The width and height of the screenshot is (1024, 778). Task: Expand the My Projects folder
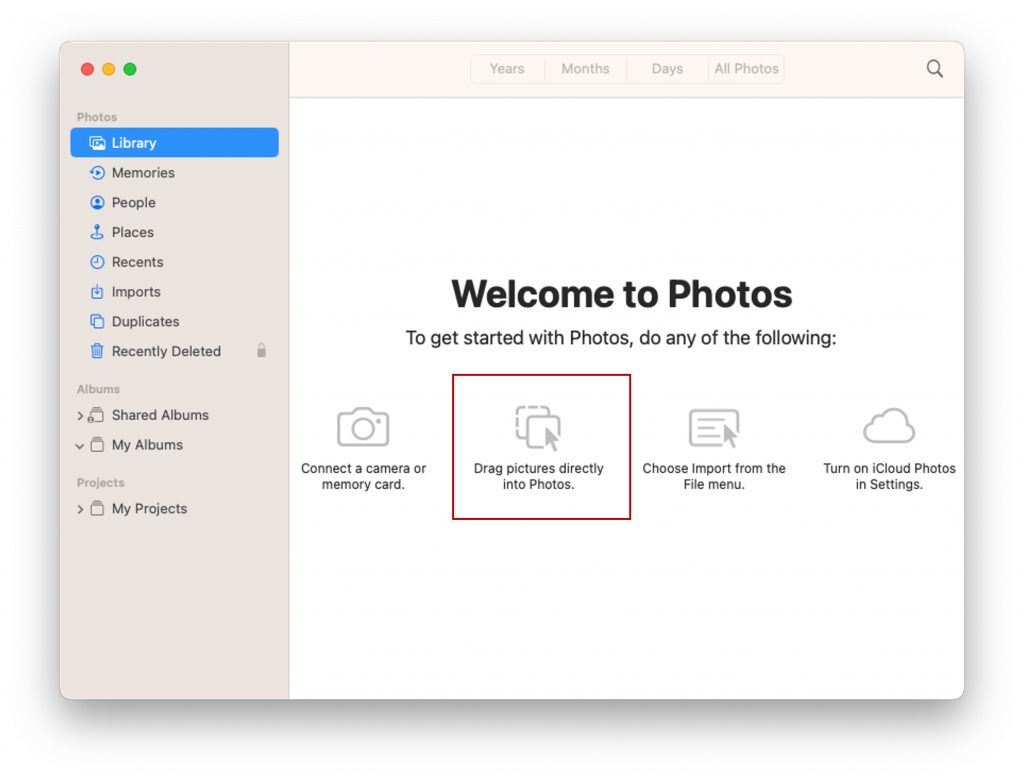[x=80, y=510]
